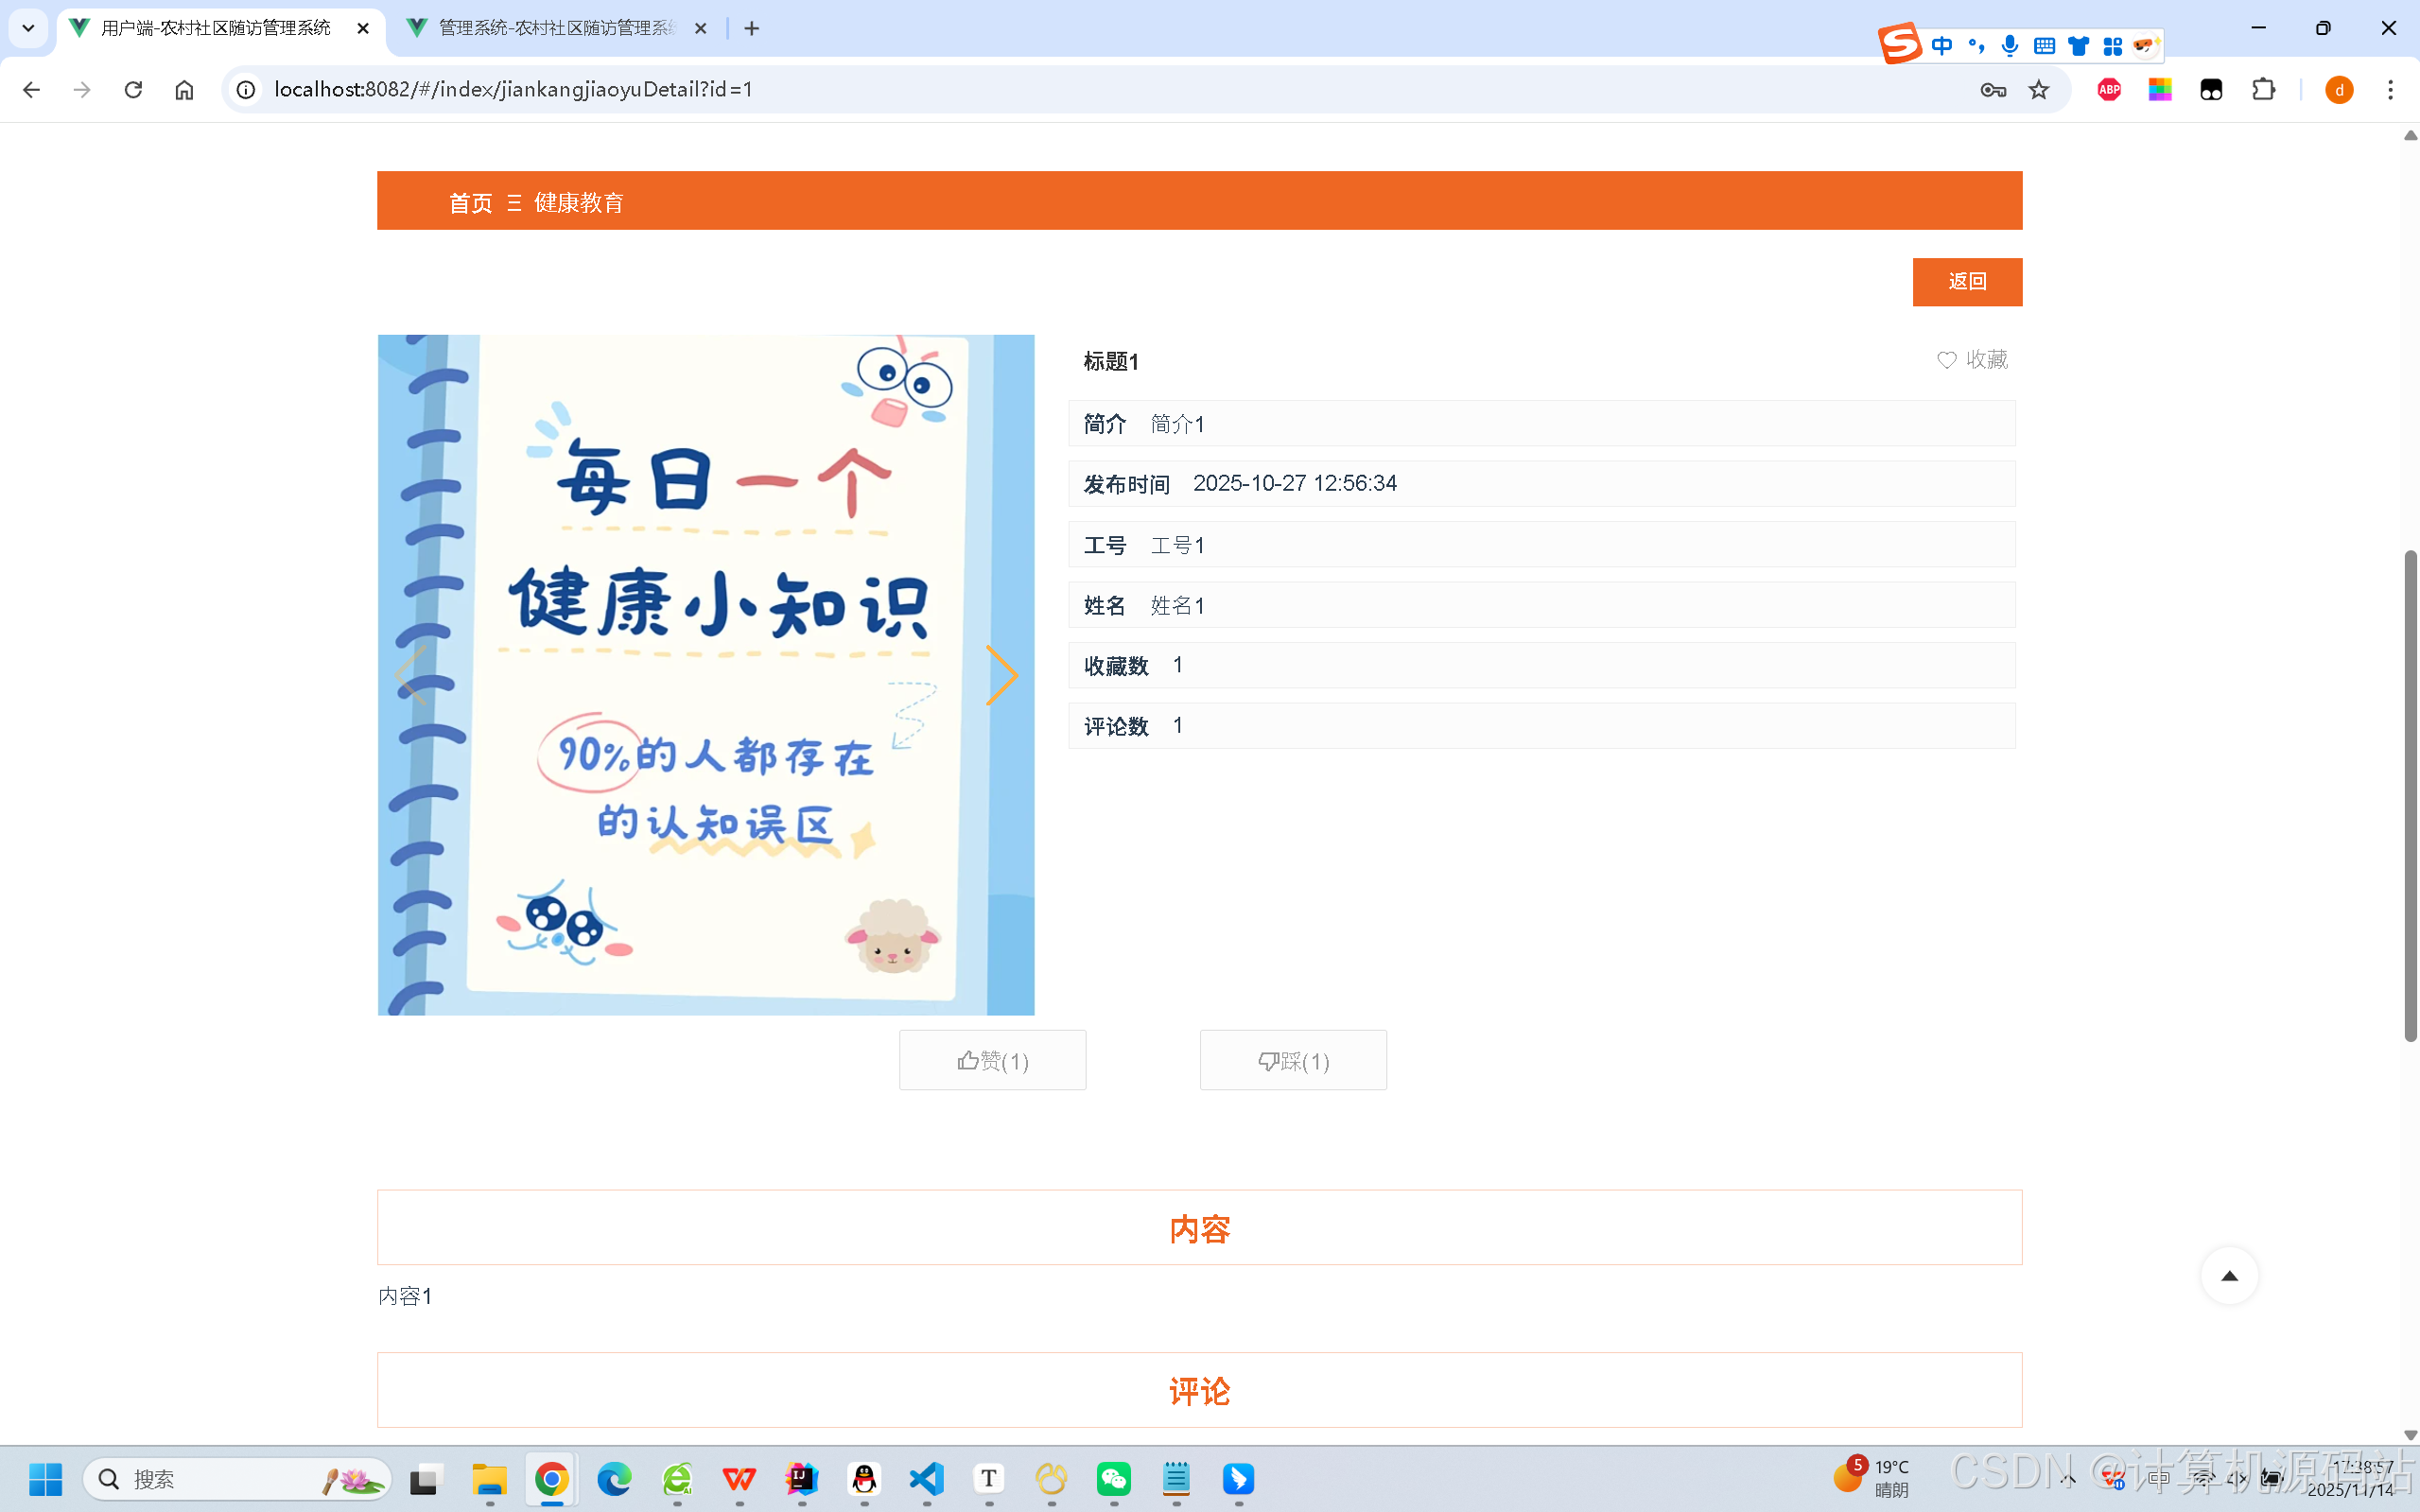Toggle Sogou punctuation mode icon

click(1976, 46)
